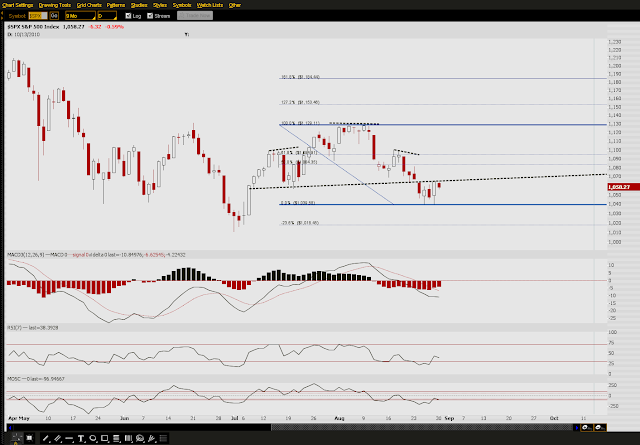Screen dimensions: 640x445
Task: Click the 0.0% Fibonacci level label
Action: pos(298,202)
